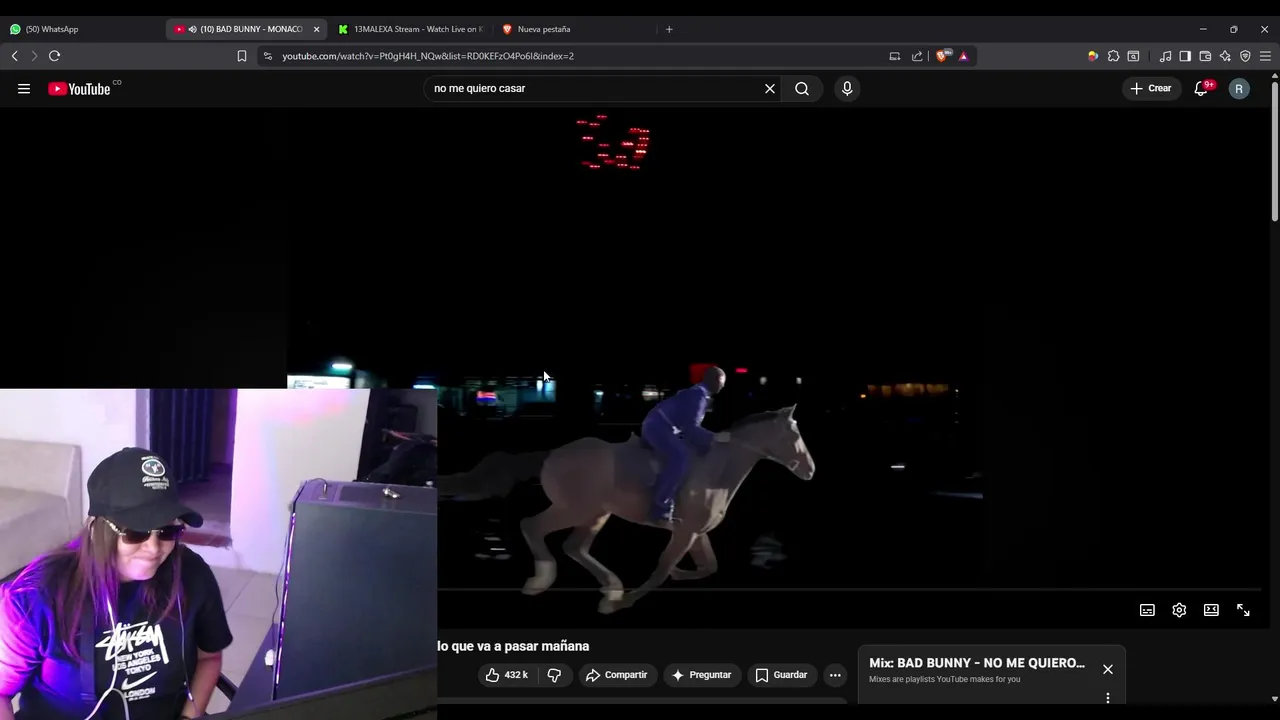Viewport: 1280px width, 720px height.
Task: Click the Crear button
Action: tap(1150, 88)
